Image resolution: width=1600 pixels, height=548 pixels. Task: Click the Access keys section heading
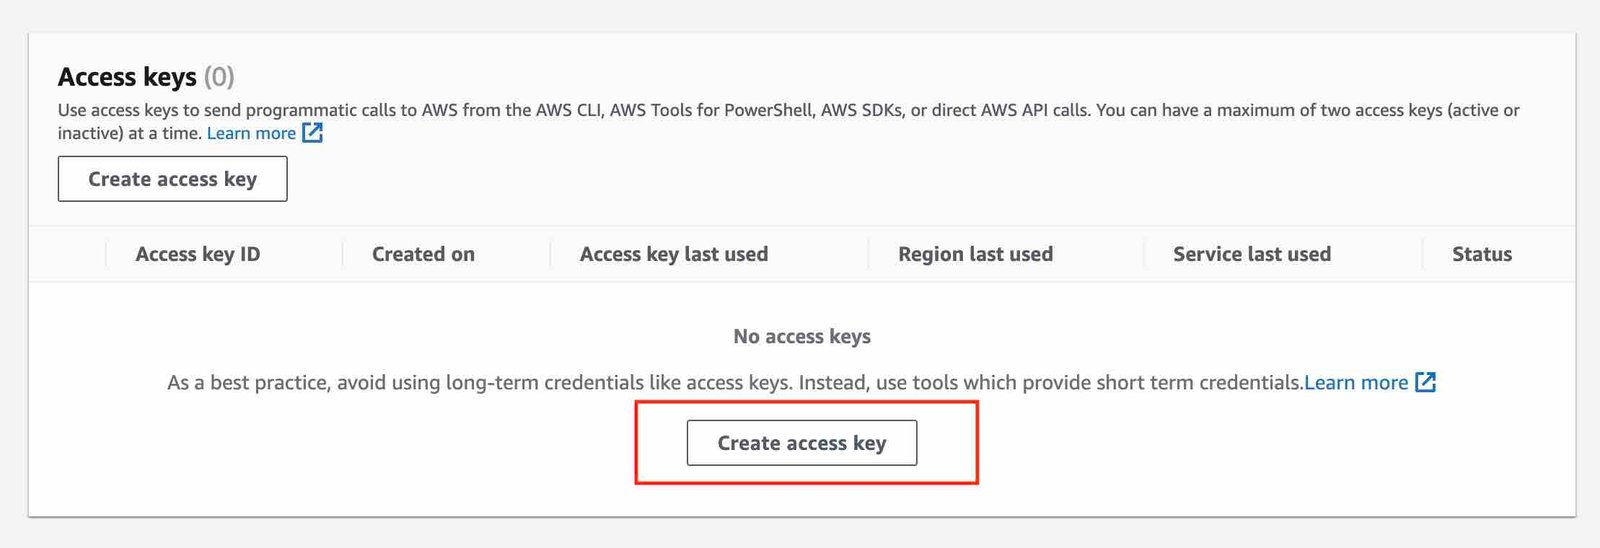click(x=127, y=77)
